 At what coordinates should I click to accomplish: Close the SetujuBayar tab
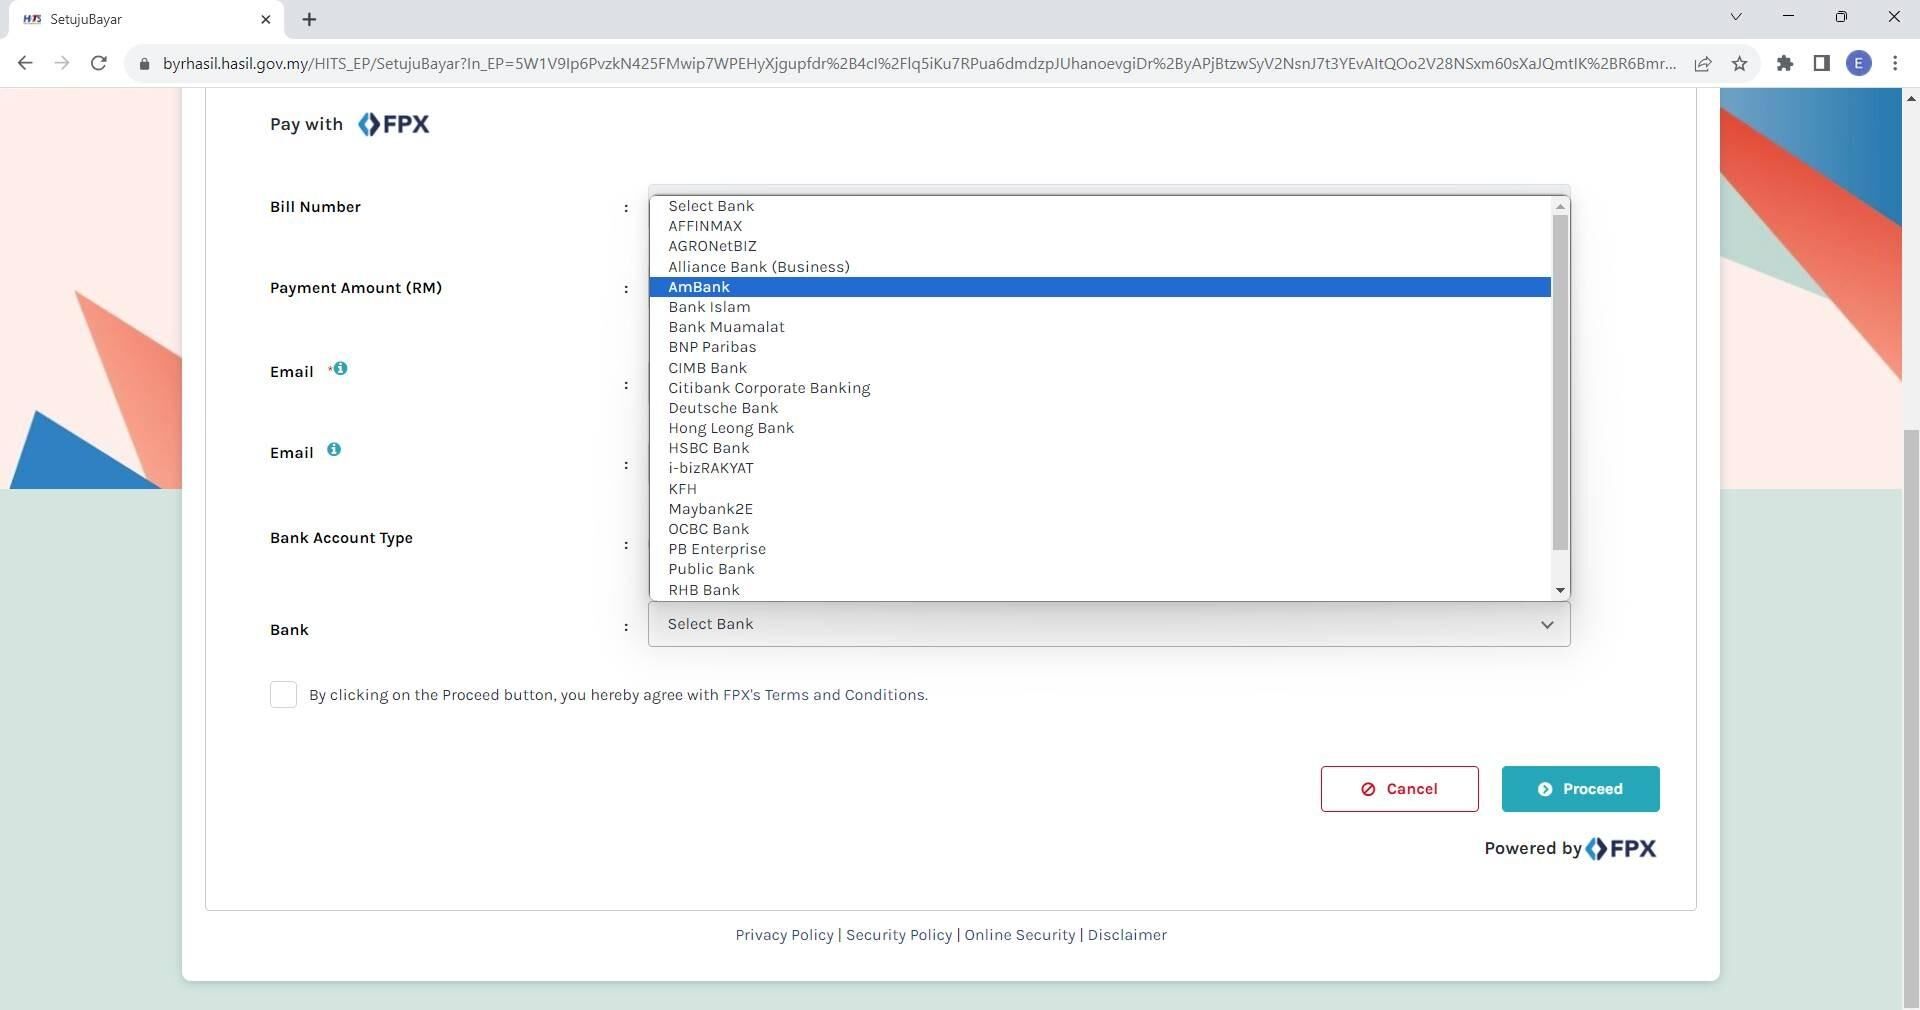[265, 19]
